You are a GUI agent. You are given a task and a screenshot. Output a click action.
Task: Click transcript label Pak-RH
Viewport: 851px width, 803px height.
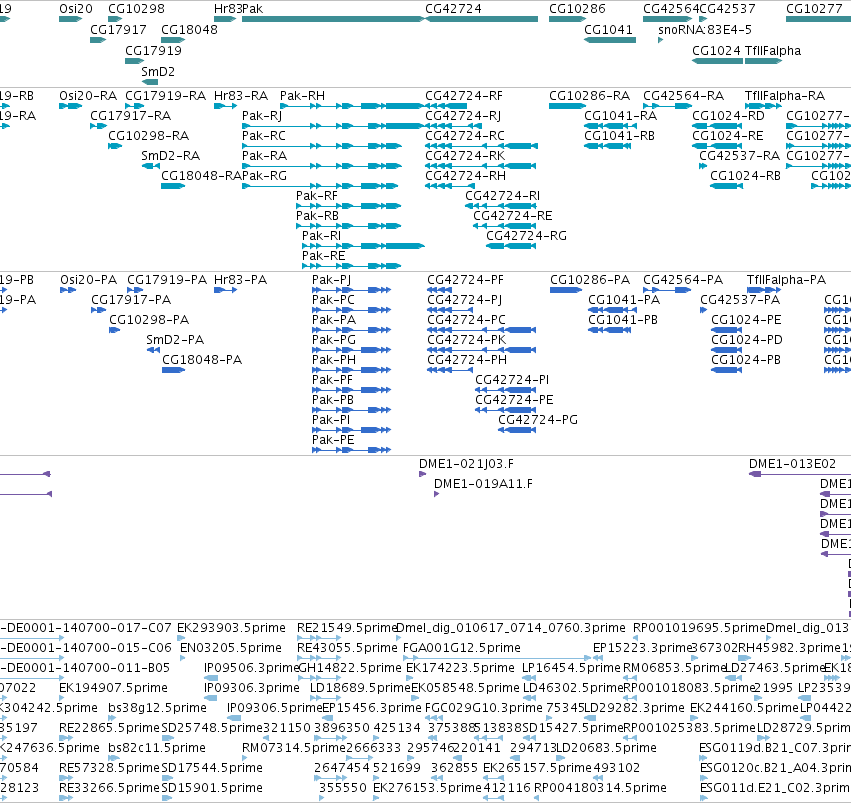(302, 96)
